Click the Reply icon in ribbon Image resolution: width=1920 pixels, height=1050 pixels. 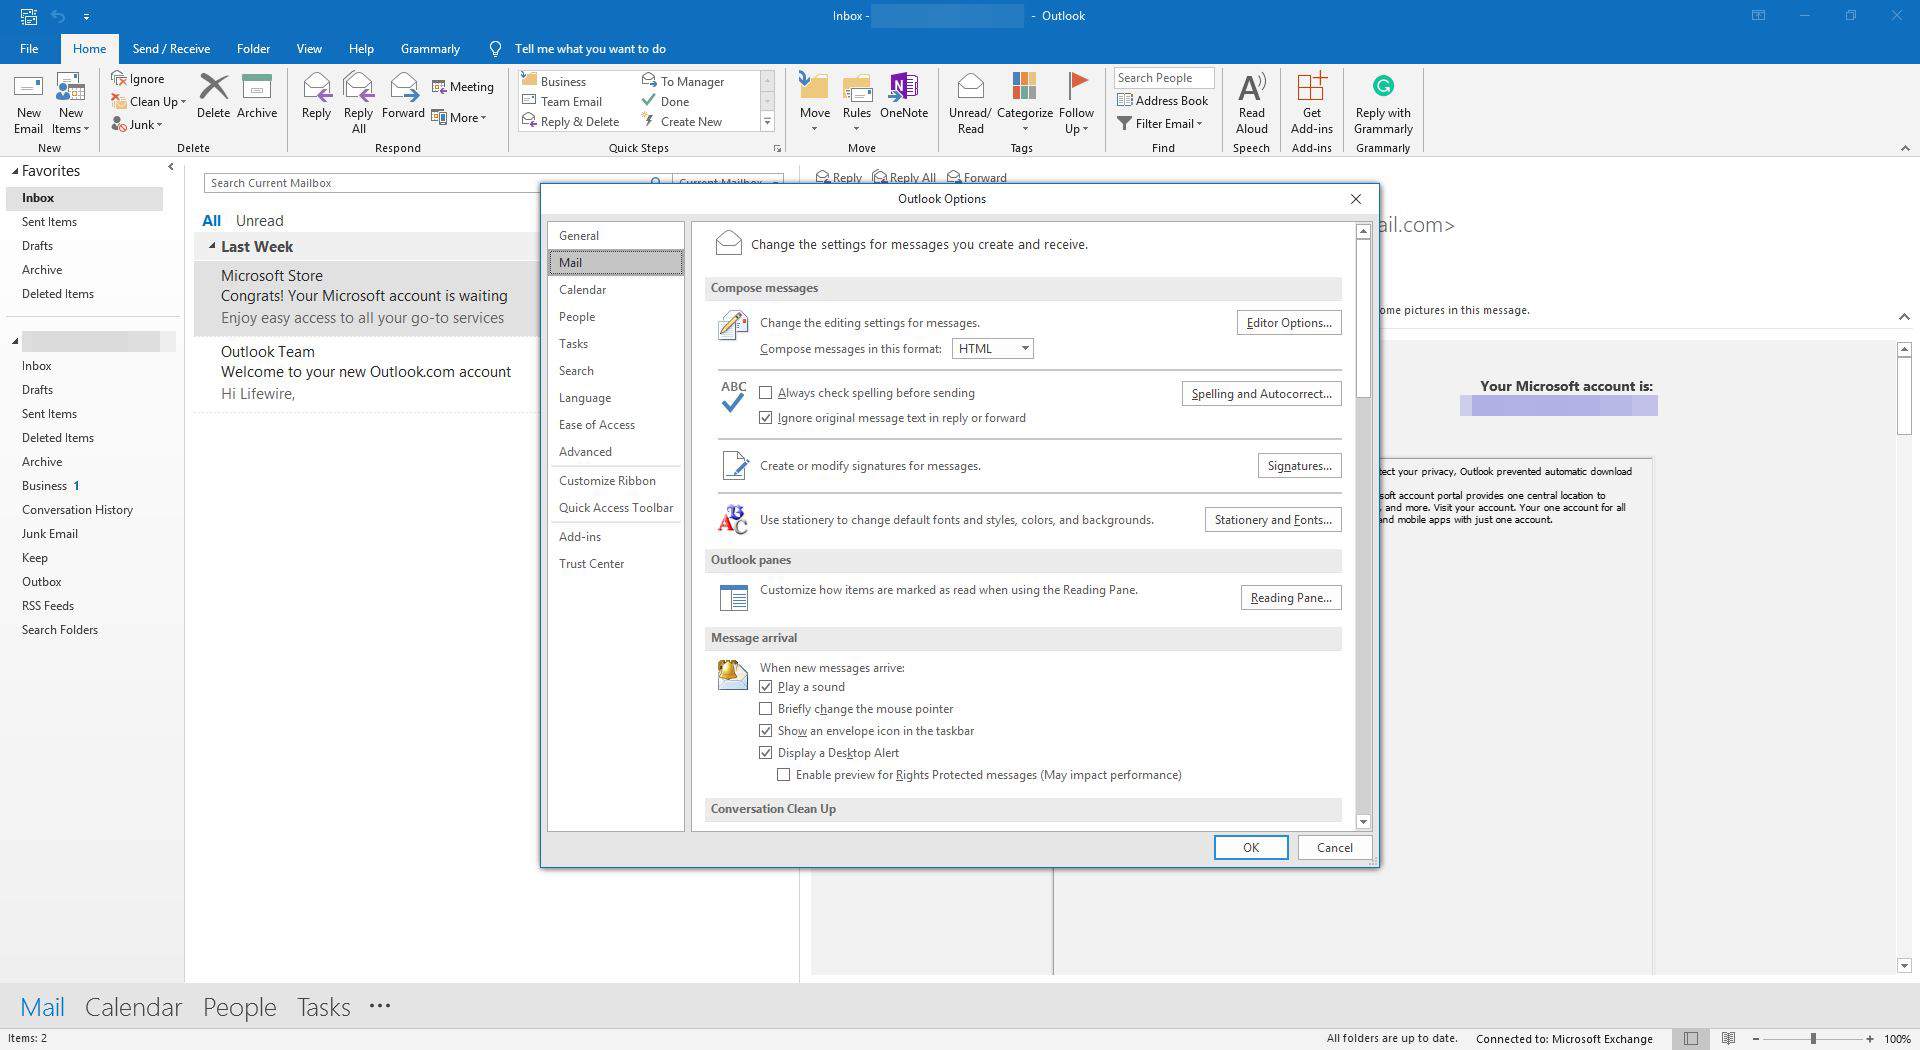[316, 87]
